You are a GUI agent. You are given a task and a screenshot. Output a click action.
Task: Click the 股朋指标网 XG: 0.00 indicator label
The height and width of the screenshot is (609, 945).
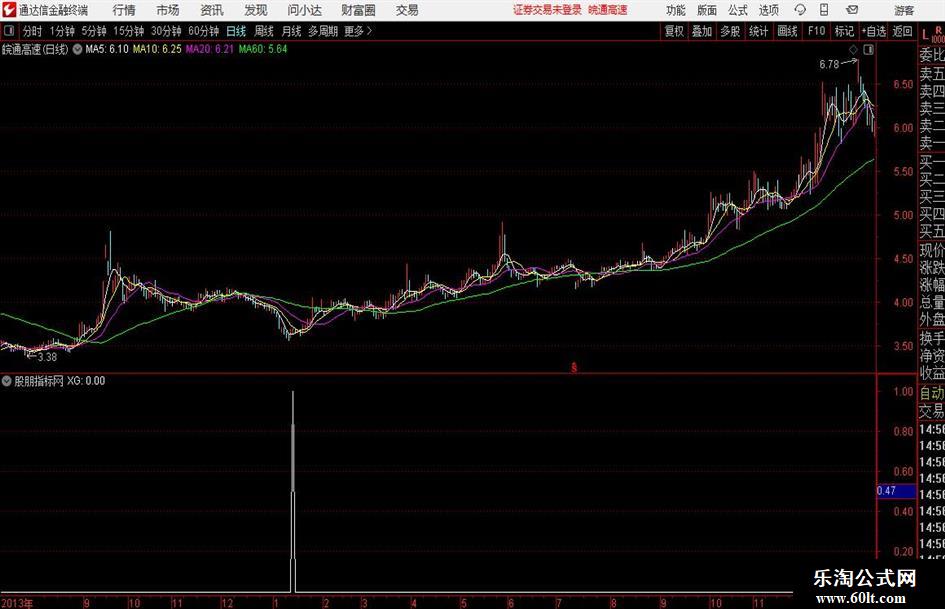pyautogui.click(x=60, y=381)
